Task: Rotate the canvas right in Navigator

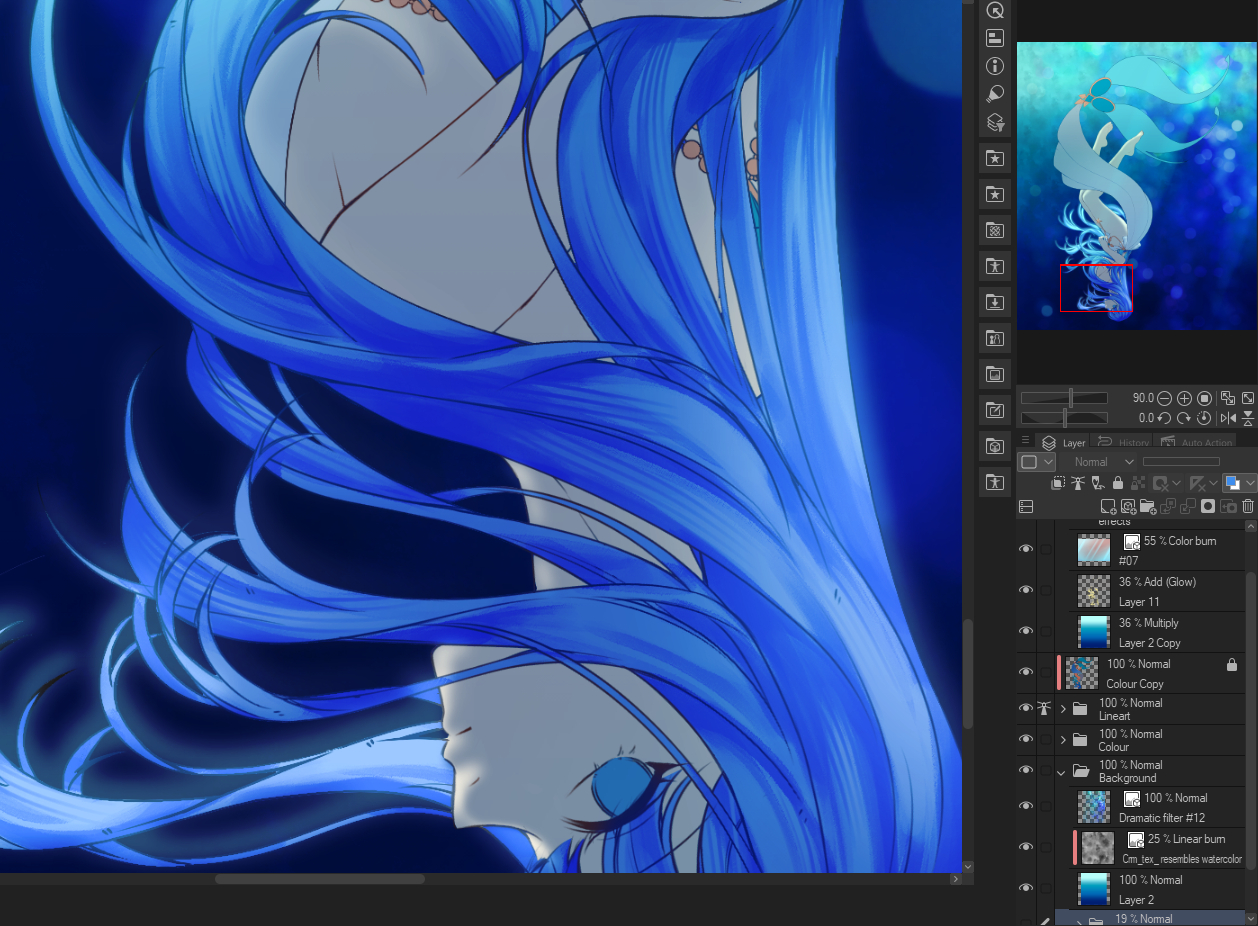Action: (1184, 418)
